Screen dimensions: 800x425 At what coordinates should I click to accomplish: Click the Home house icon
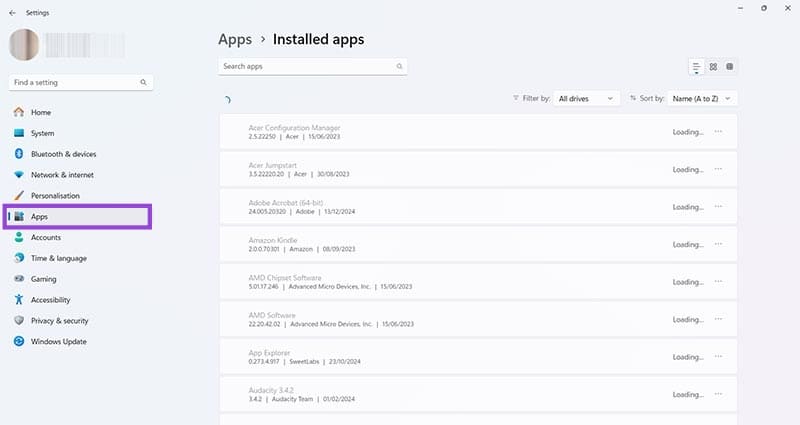19,112
